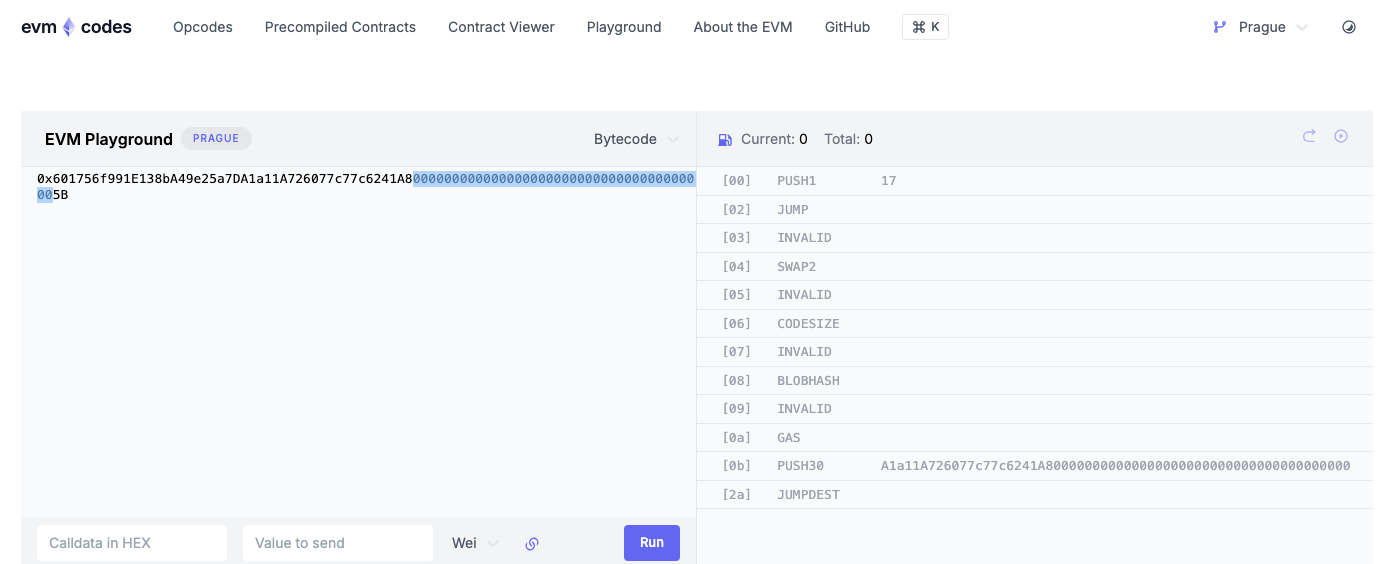
Task: Expand the Wei unit selector
Action: tap(475, 543)
